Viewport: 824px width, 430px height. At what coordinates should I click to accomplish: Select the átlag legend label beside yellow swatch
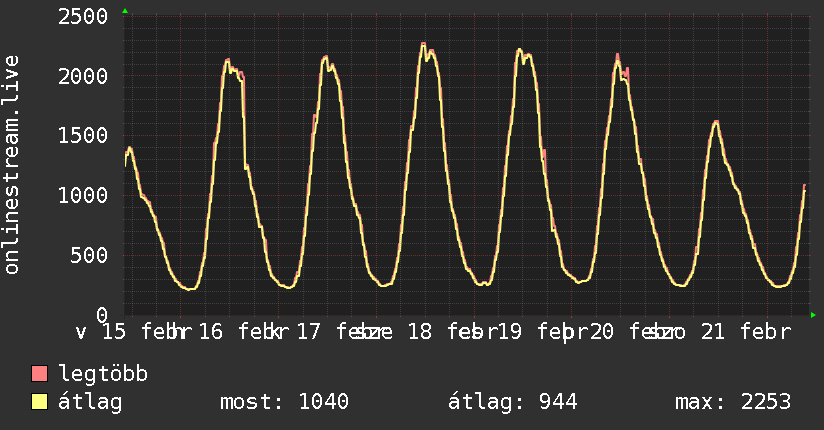click(90, 402)
